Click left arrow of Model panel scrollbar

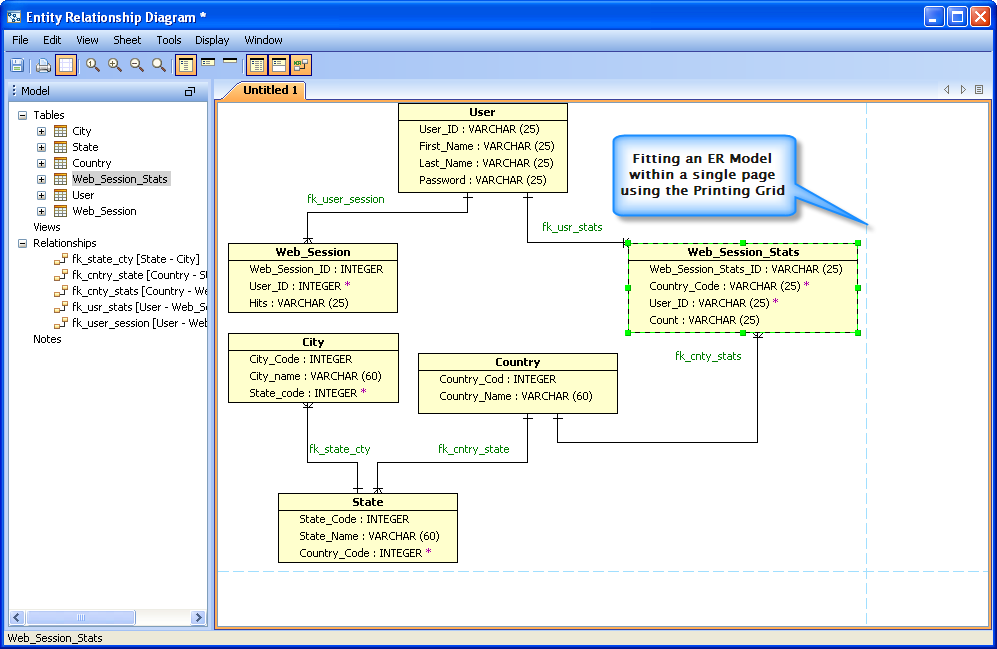(x=17, y=617)
